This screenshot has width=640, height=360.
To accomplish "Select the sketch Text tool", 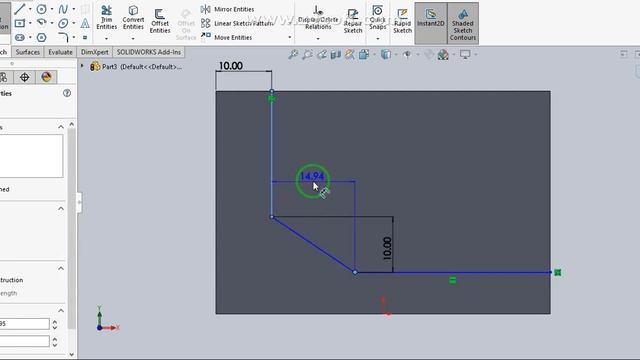I will point(85,23).
